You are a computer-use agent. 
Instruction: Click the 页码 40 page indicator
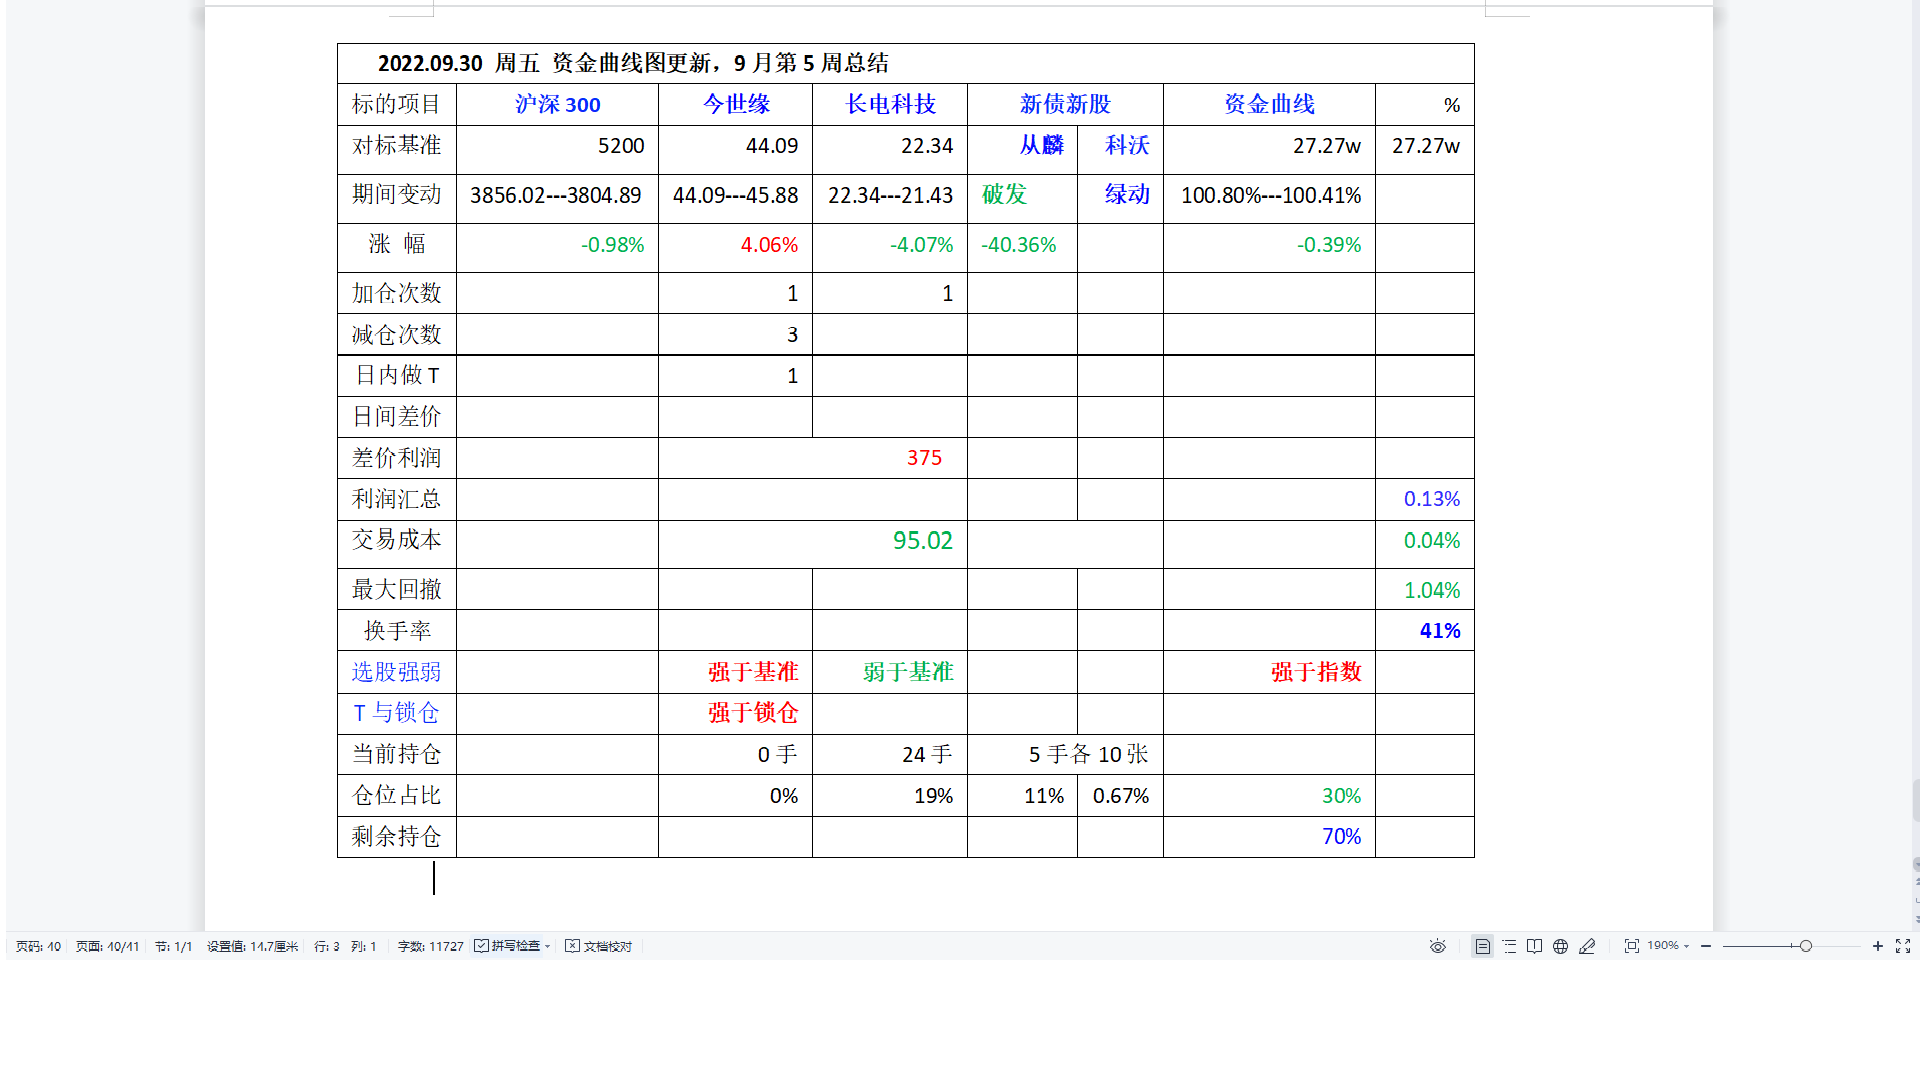coord(37,946)
